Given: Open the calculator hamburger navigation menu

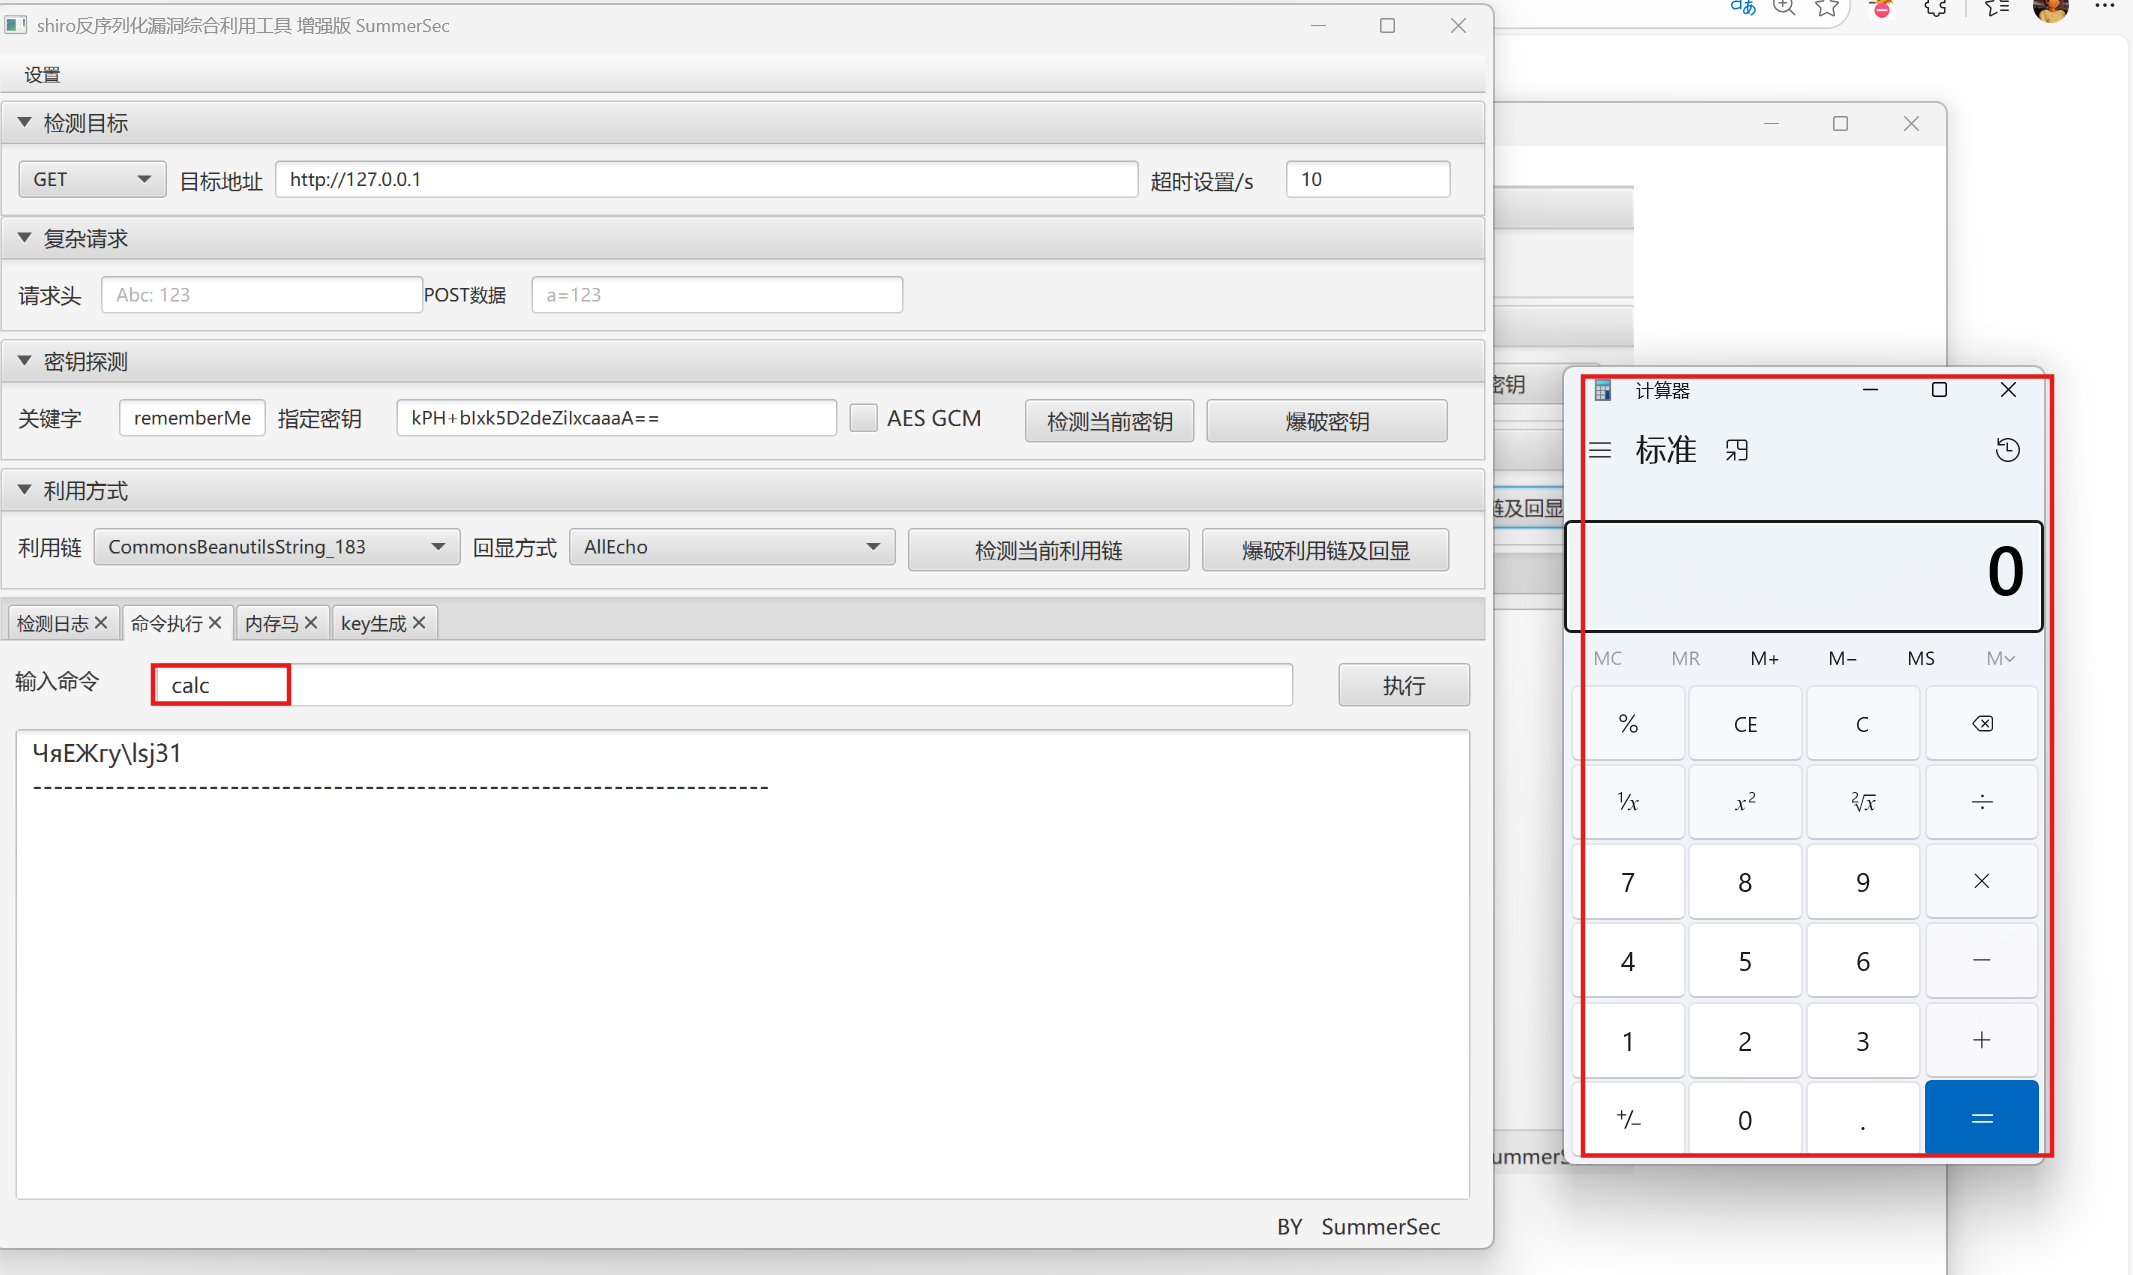Looking at the screenshot, I should pyautogui.click(x=1600, y=450).
